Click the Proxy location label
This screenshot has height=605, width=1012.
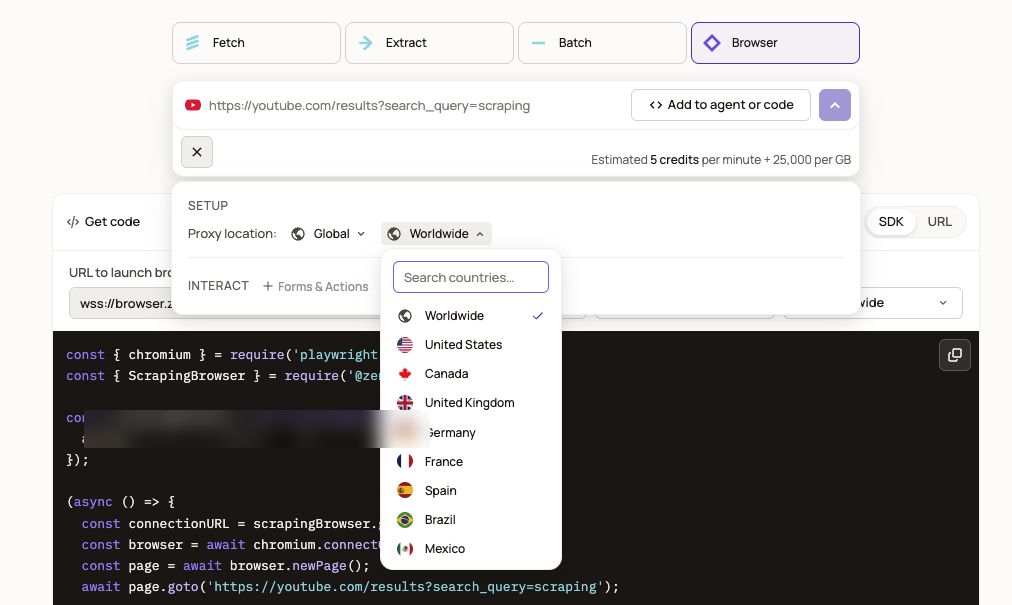coord(232,234)
